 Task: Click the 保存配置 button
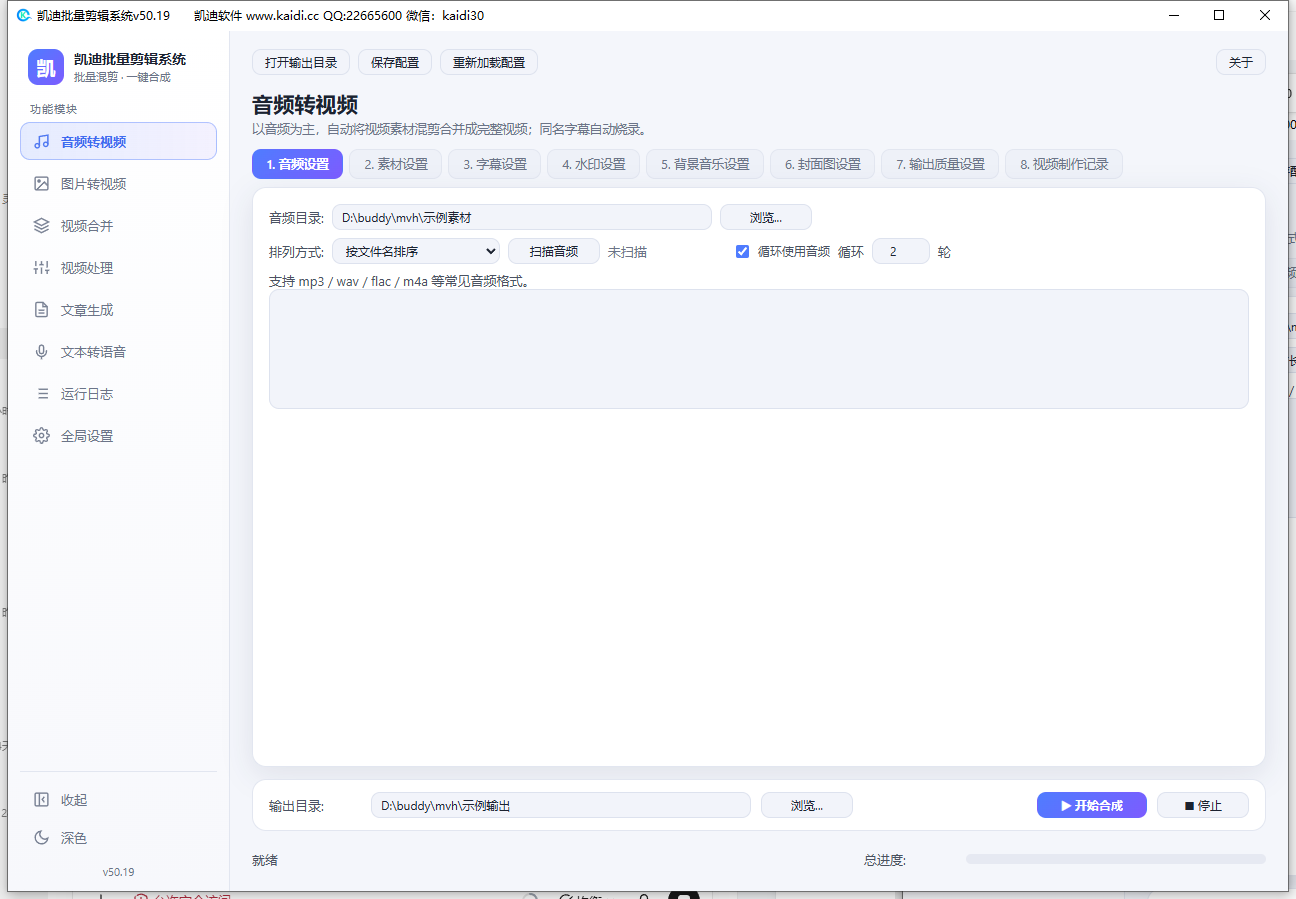(x=395, y=62)
